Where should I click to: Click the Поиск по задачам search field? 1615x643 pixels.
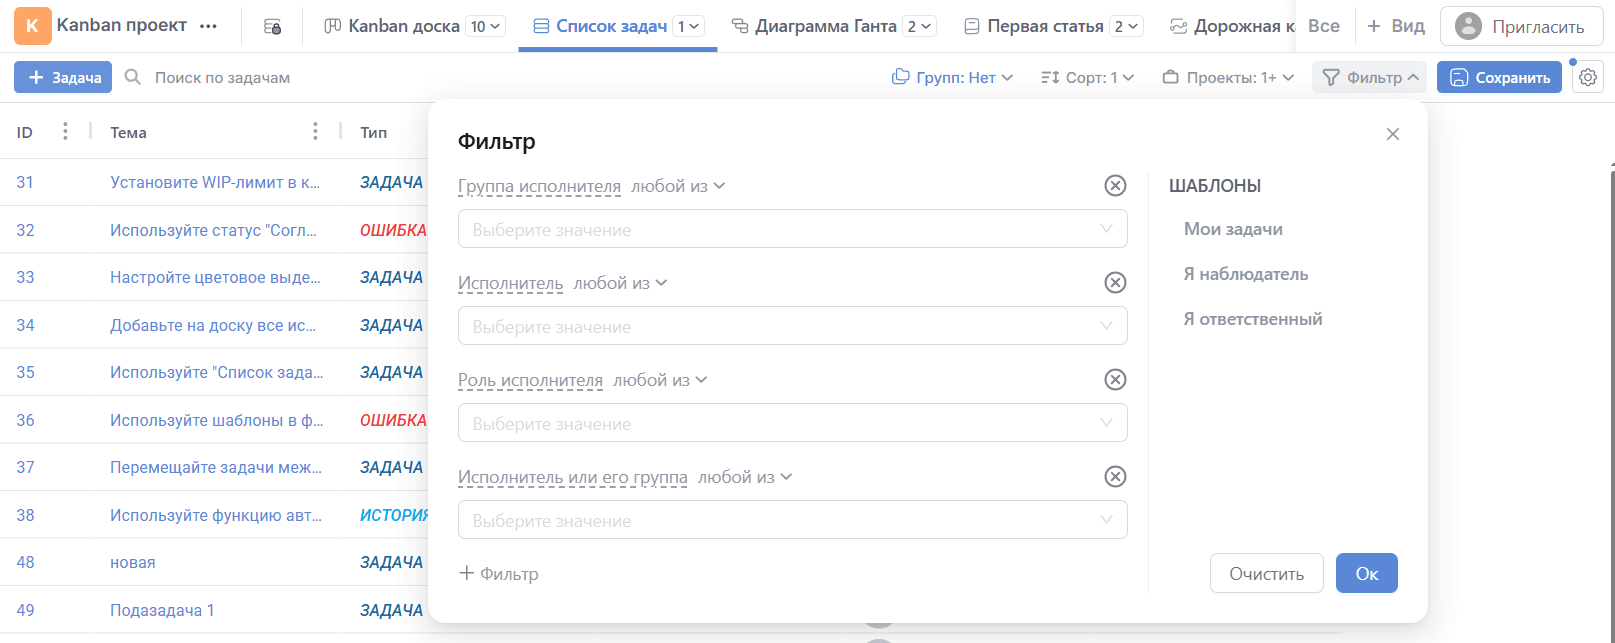[x=222, y=77]
